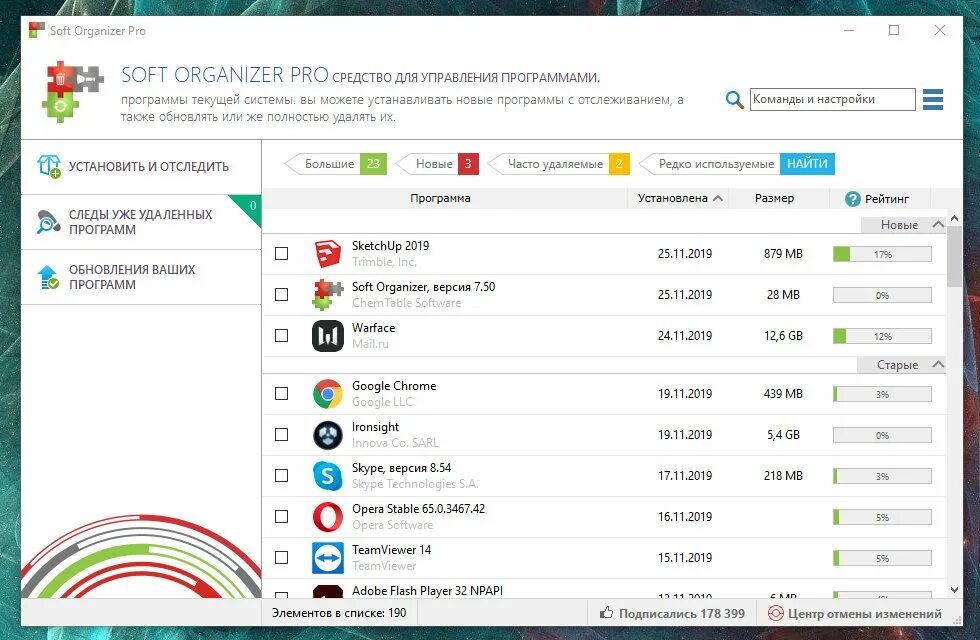Click the Большие badge count 23

pos(373,164)
